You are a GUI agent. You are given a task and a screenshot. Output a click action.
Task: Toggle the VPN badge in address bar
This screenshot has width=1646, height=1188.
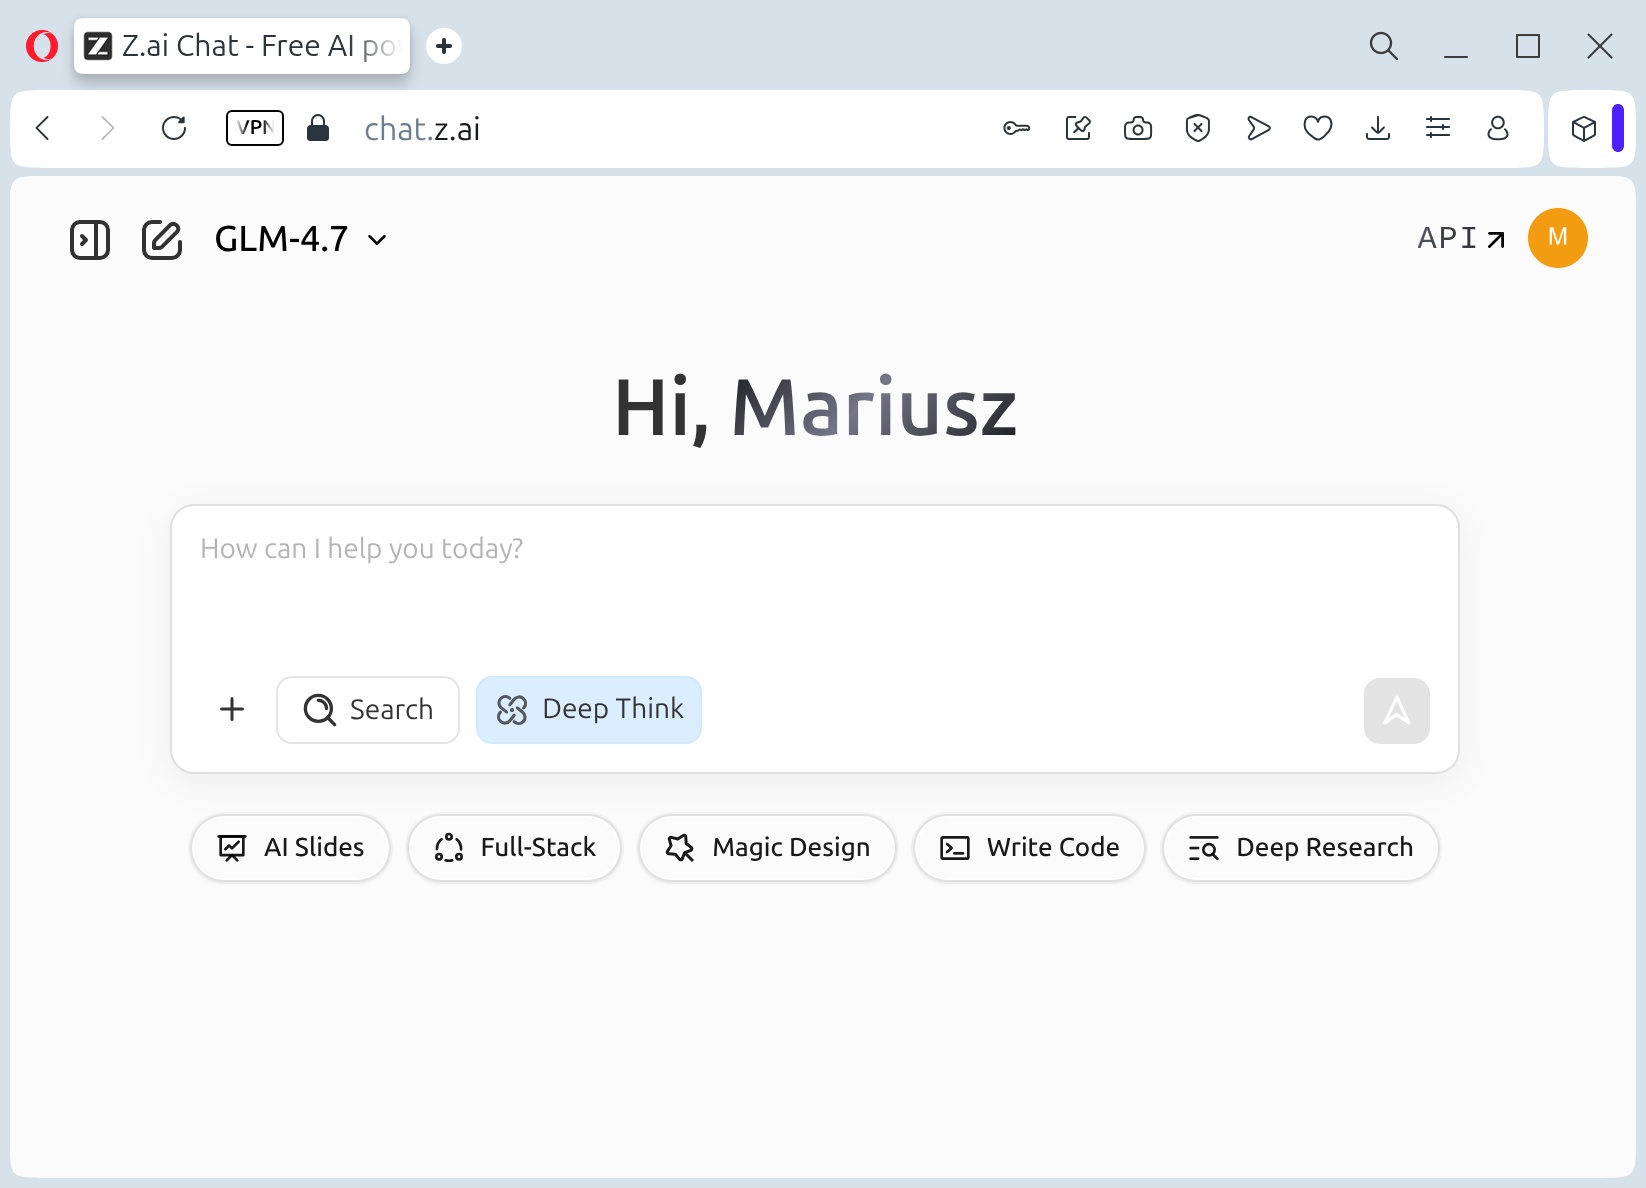[x=255, y=128]
